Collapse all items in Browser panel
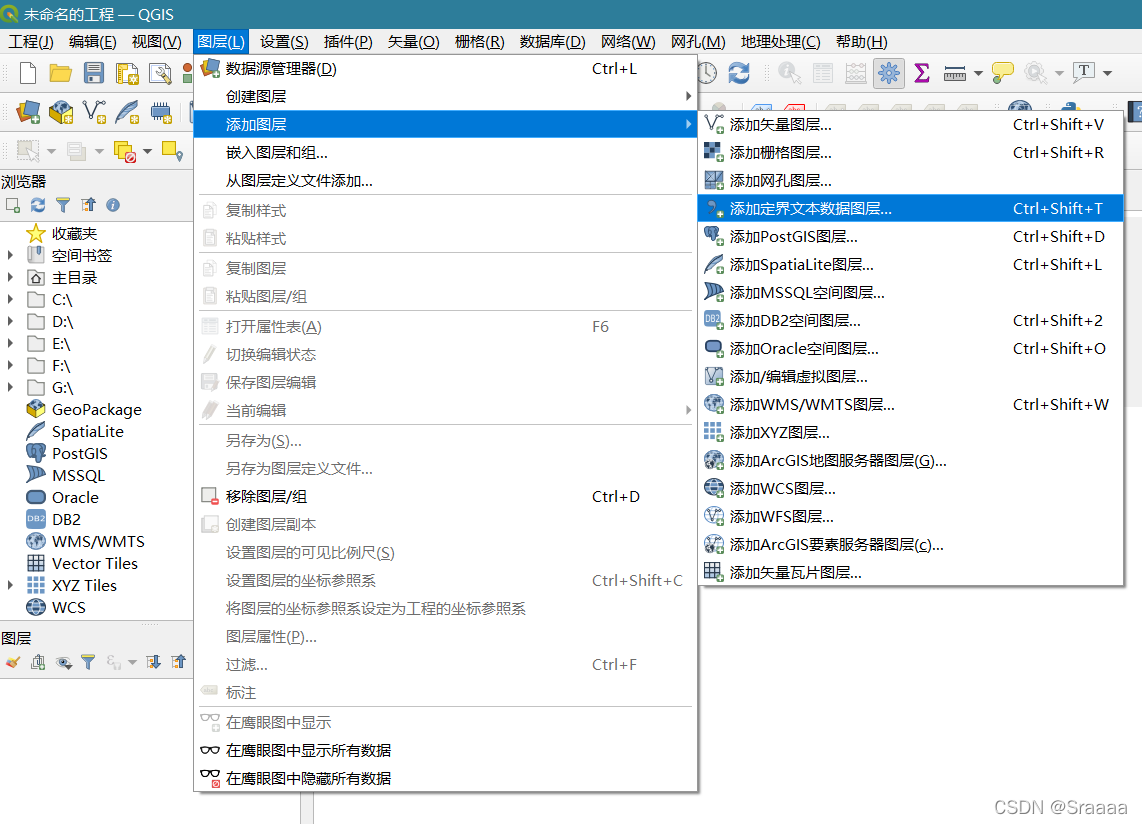 tap(88, 205)
